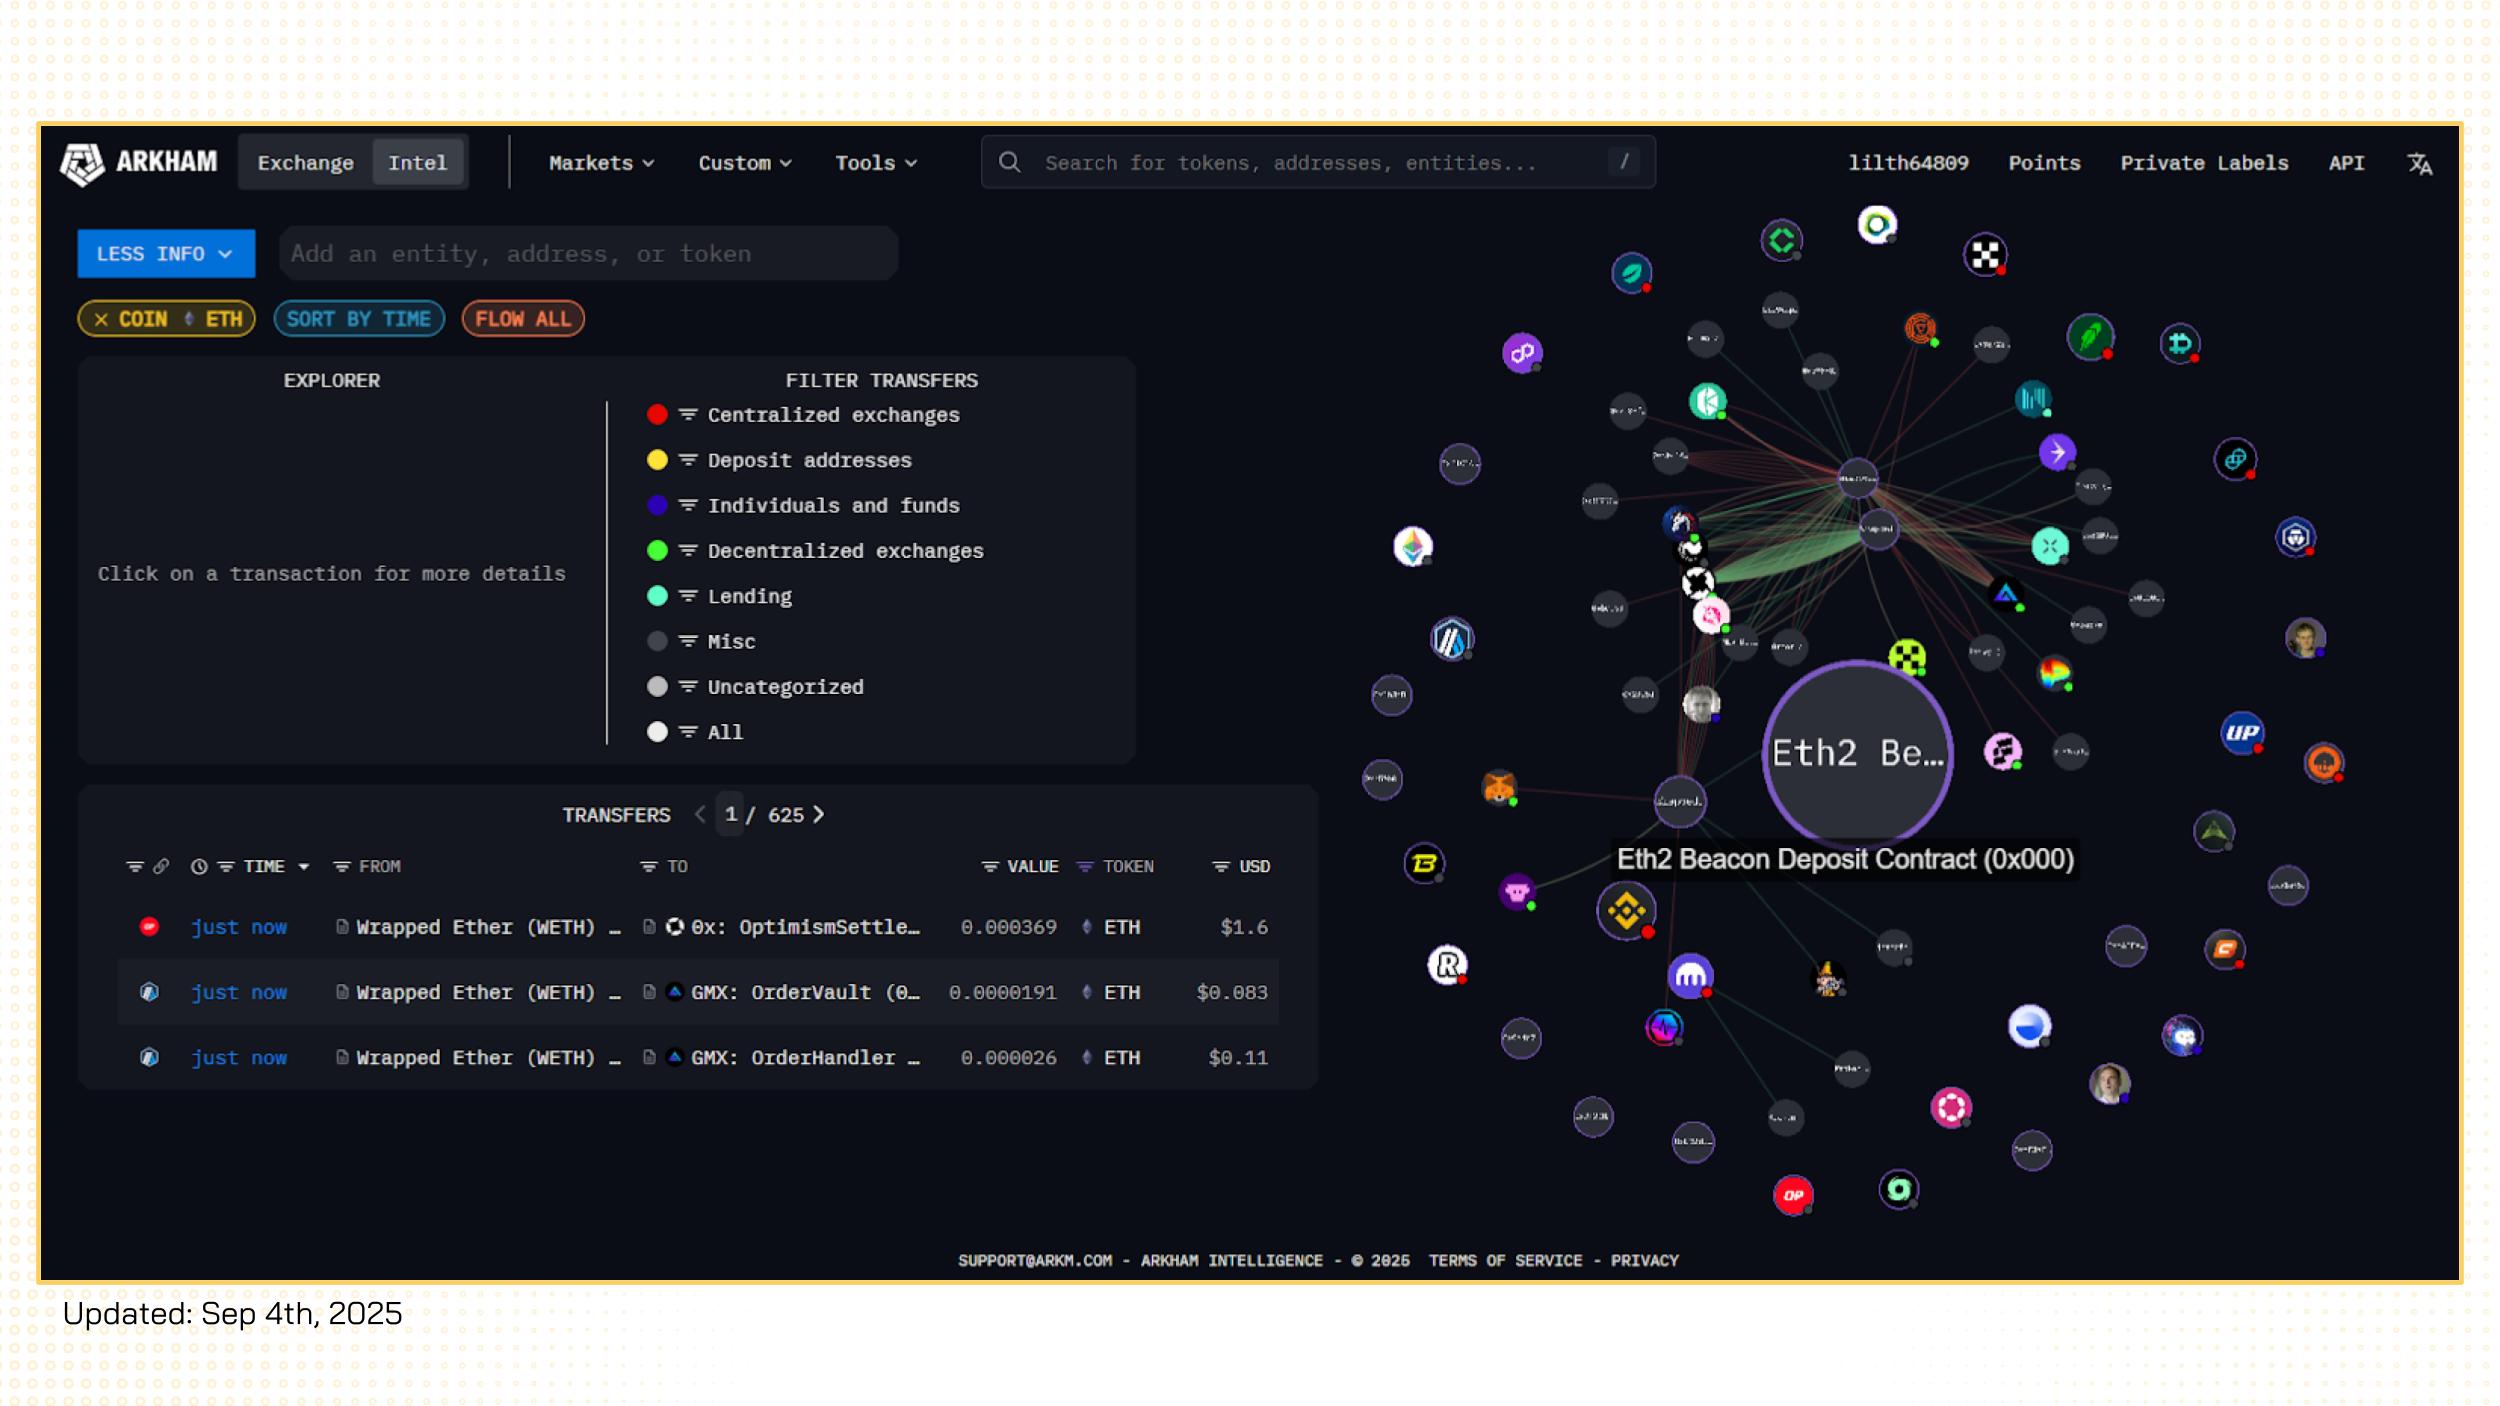Open SUPPORT@ARKM.COM footer link
This screenshot has width=2500, height=1406.
tap(1035, 1260)
